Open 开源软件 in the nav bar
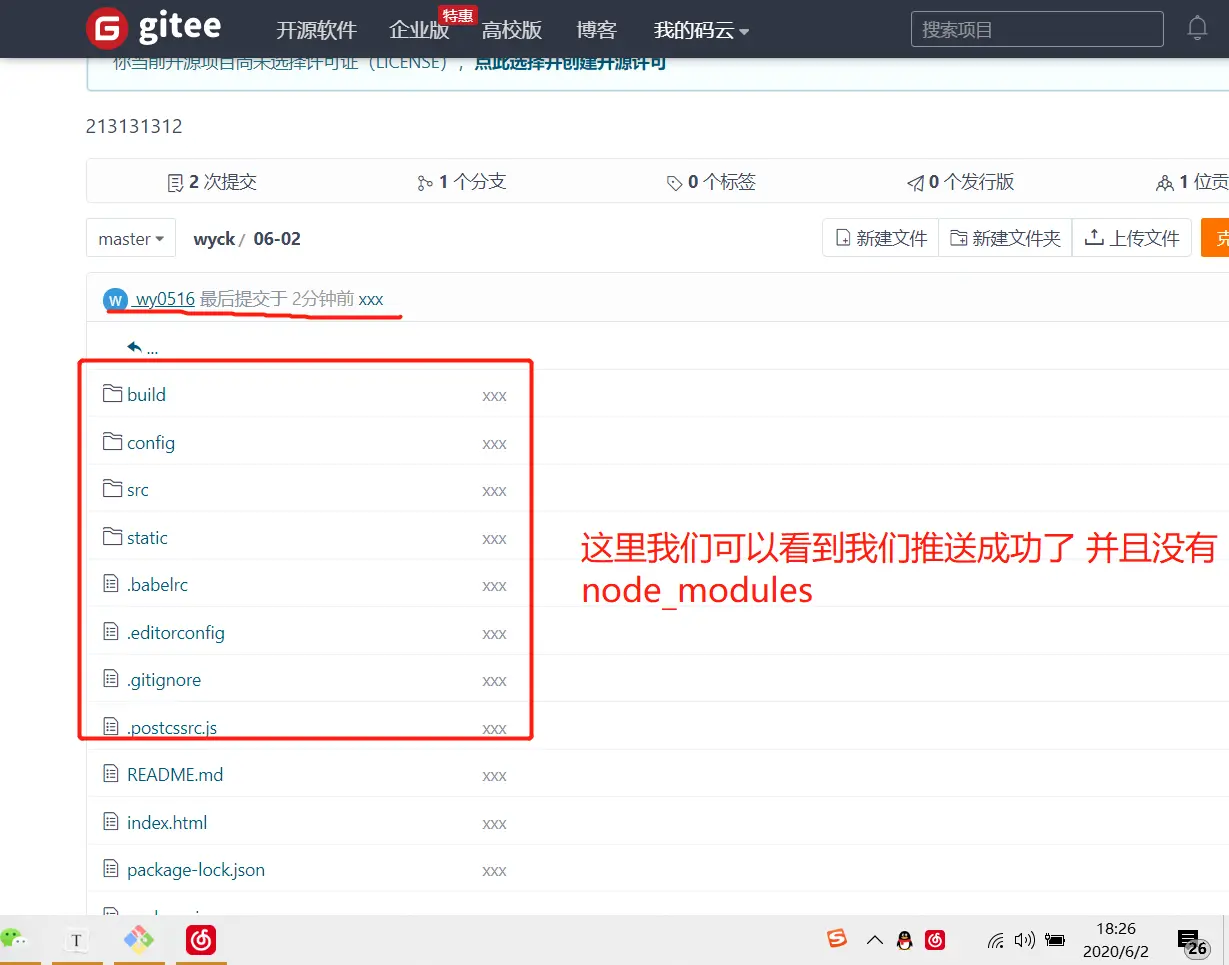Viewport: 1229px width, 965px height. (x=316, y=30)
